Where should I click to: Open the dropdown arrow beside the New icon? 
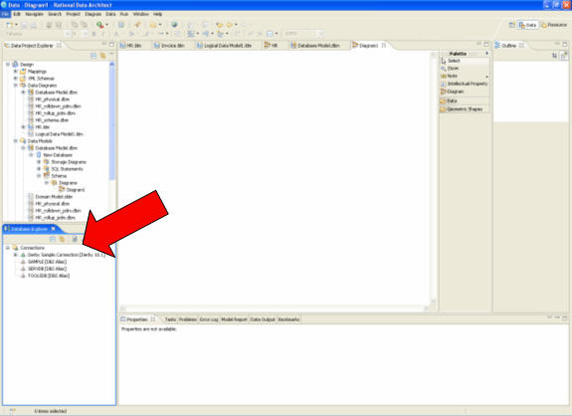click(16, 24)
